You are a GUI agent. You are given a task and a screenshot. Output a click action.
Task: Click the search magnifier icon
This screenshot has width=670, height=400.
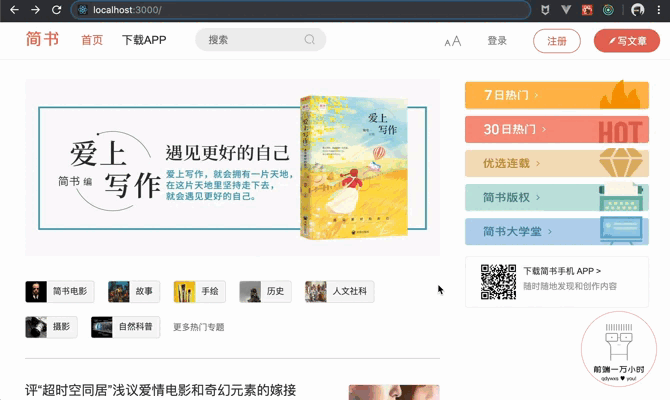pyautogui.click(x=310, y=40)
